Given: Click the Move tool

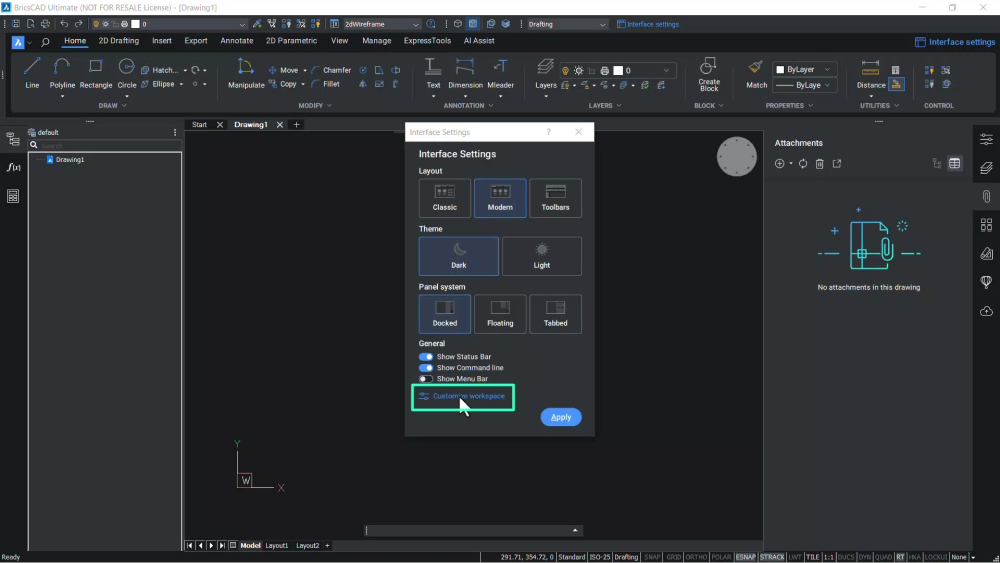Looking at the screenshot, I should [283, 70].
